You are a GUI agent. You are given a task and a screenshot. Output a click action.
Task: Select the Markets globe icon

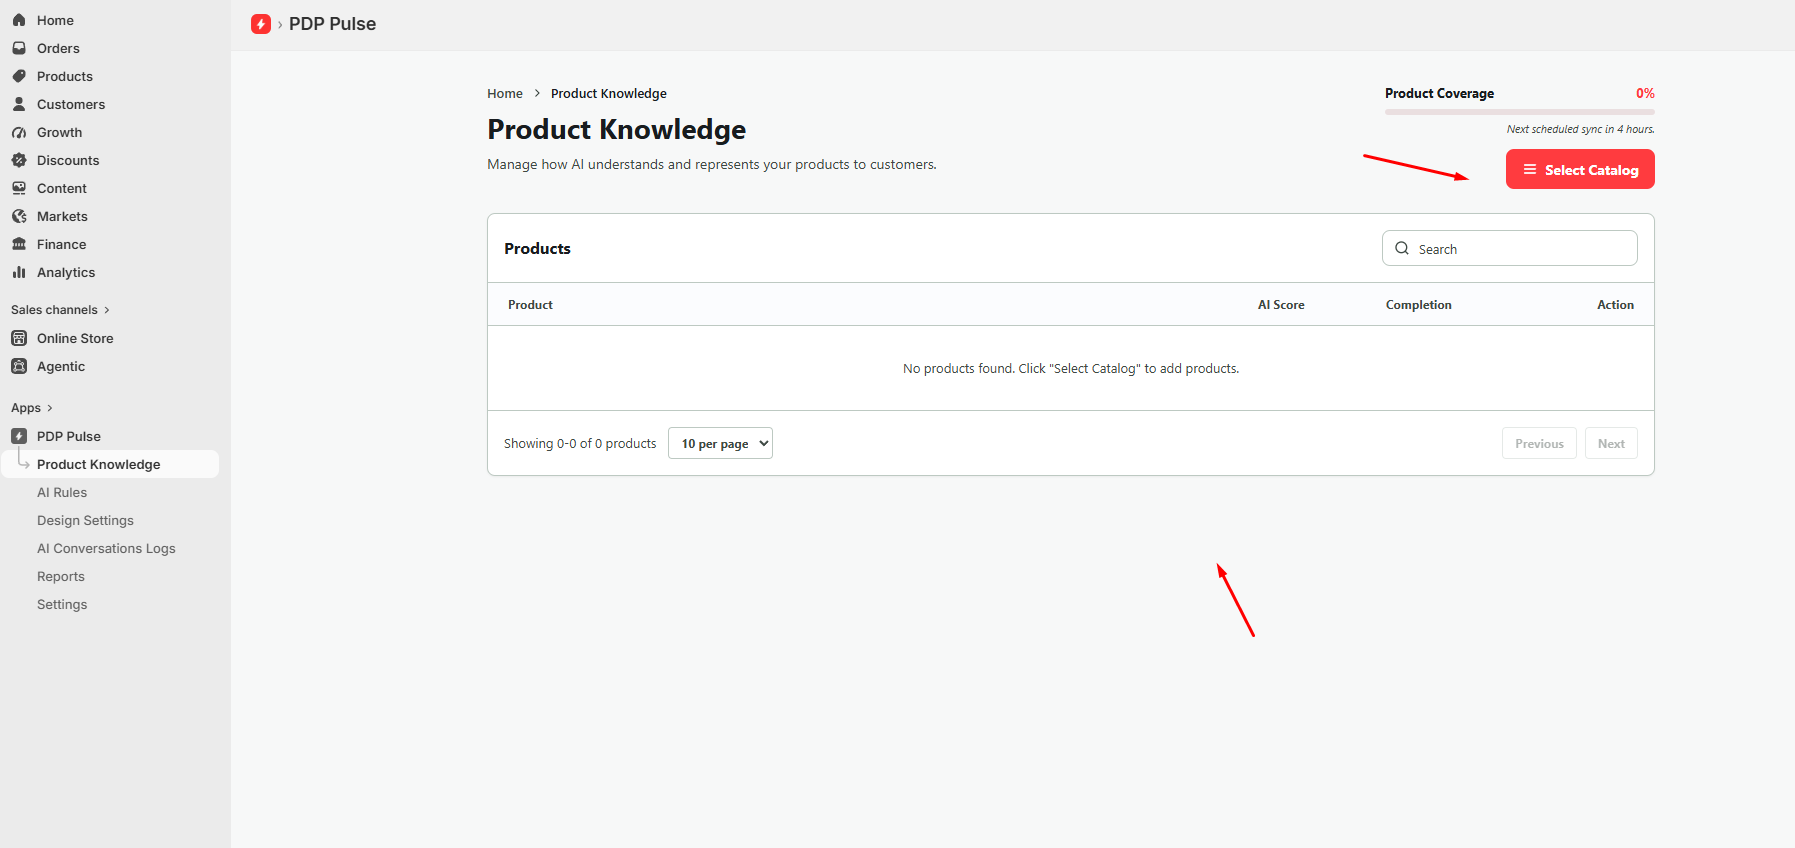(x=19, y=216)
